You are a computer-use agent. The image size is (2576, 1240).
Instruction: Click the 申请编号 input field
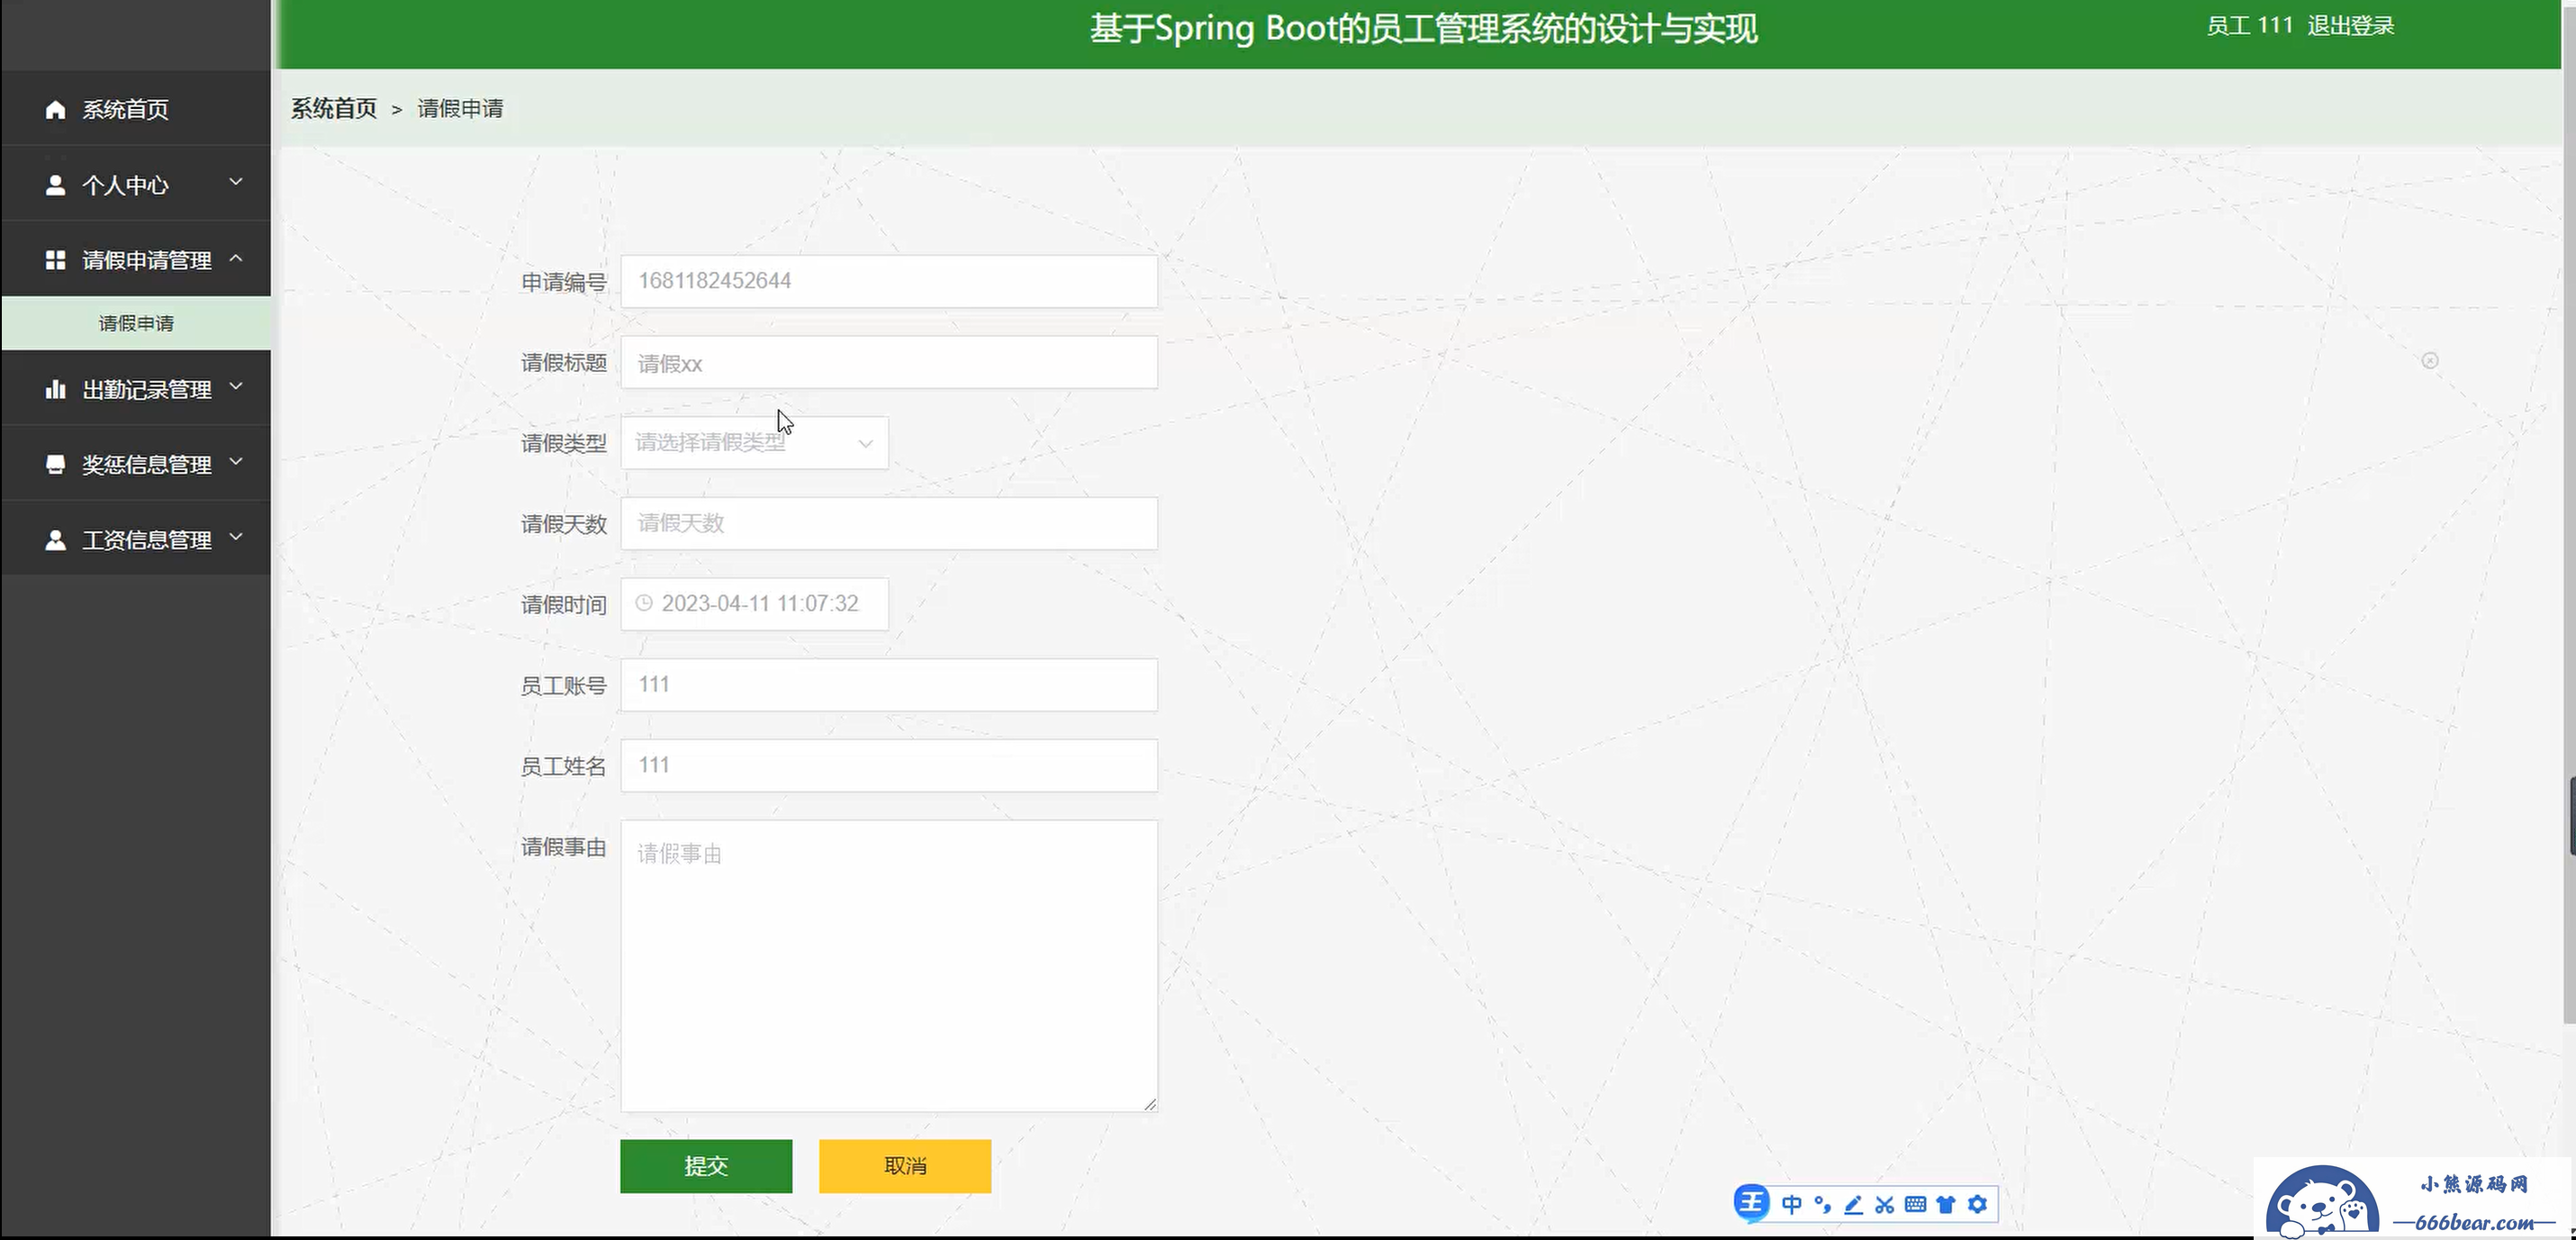889,281
